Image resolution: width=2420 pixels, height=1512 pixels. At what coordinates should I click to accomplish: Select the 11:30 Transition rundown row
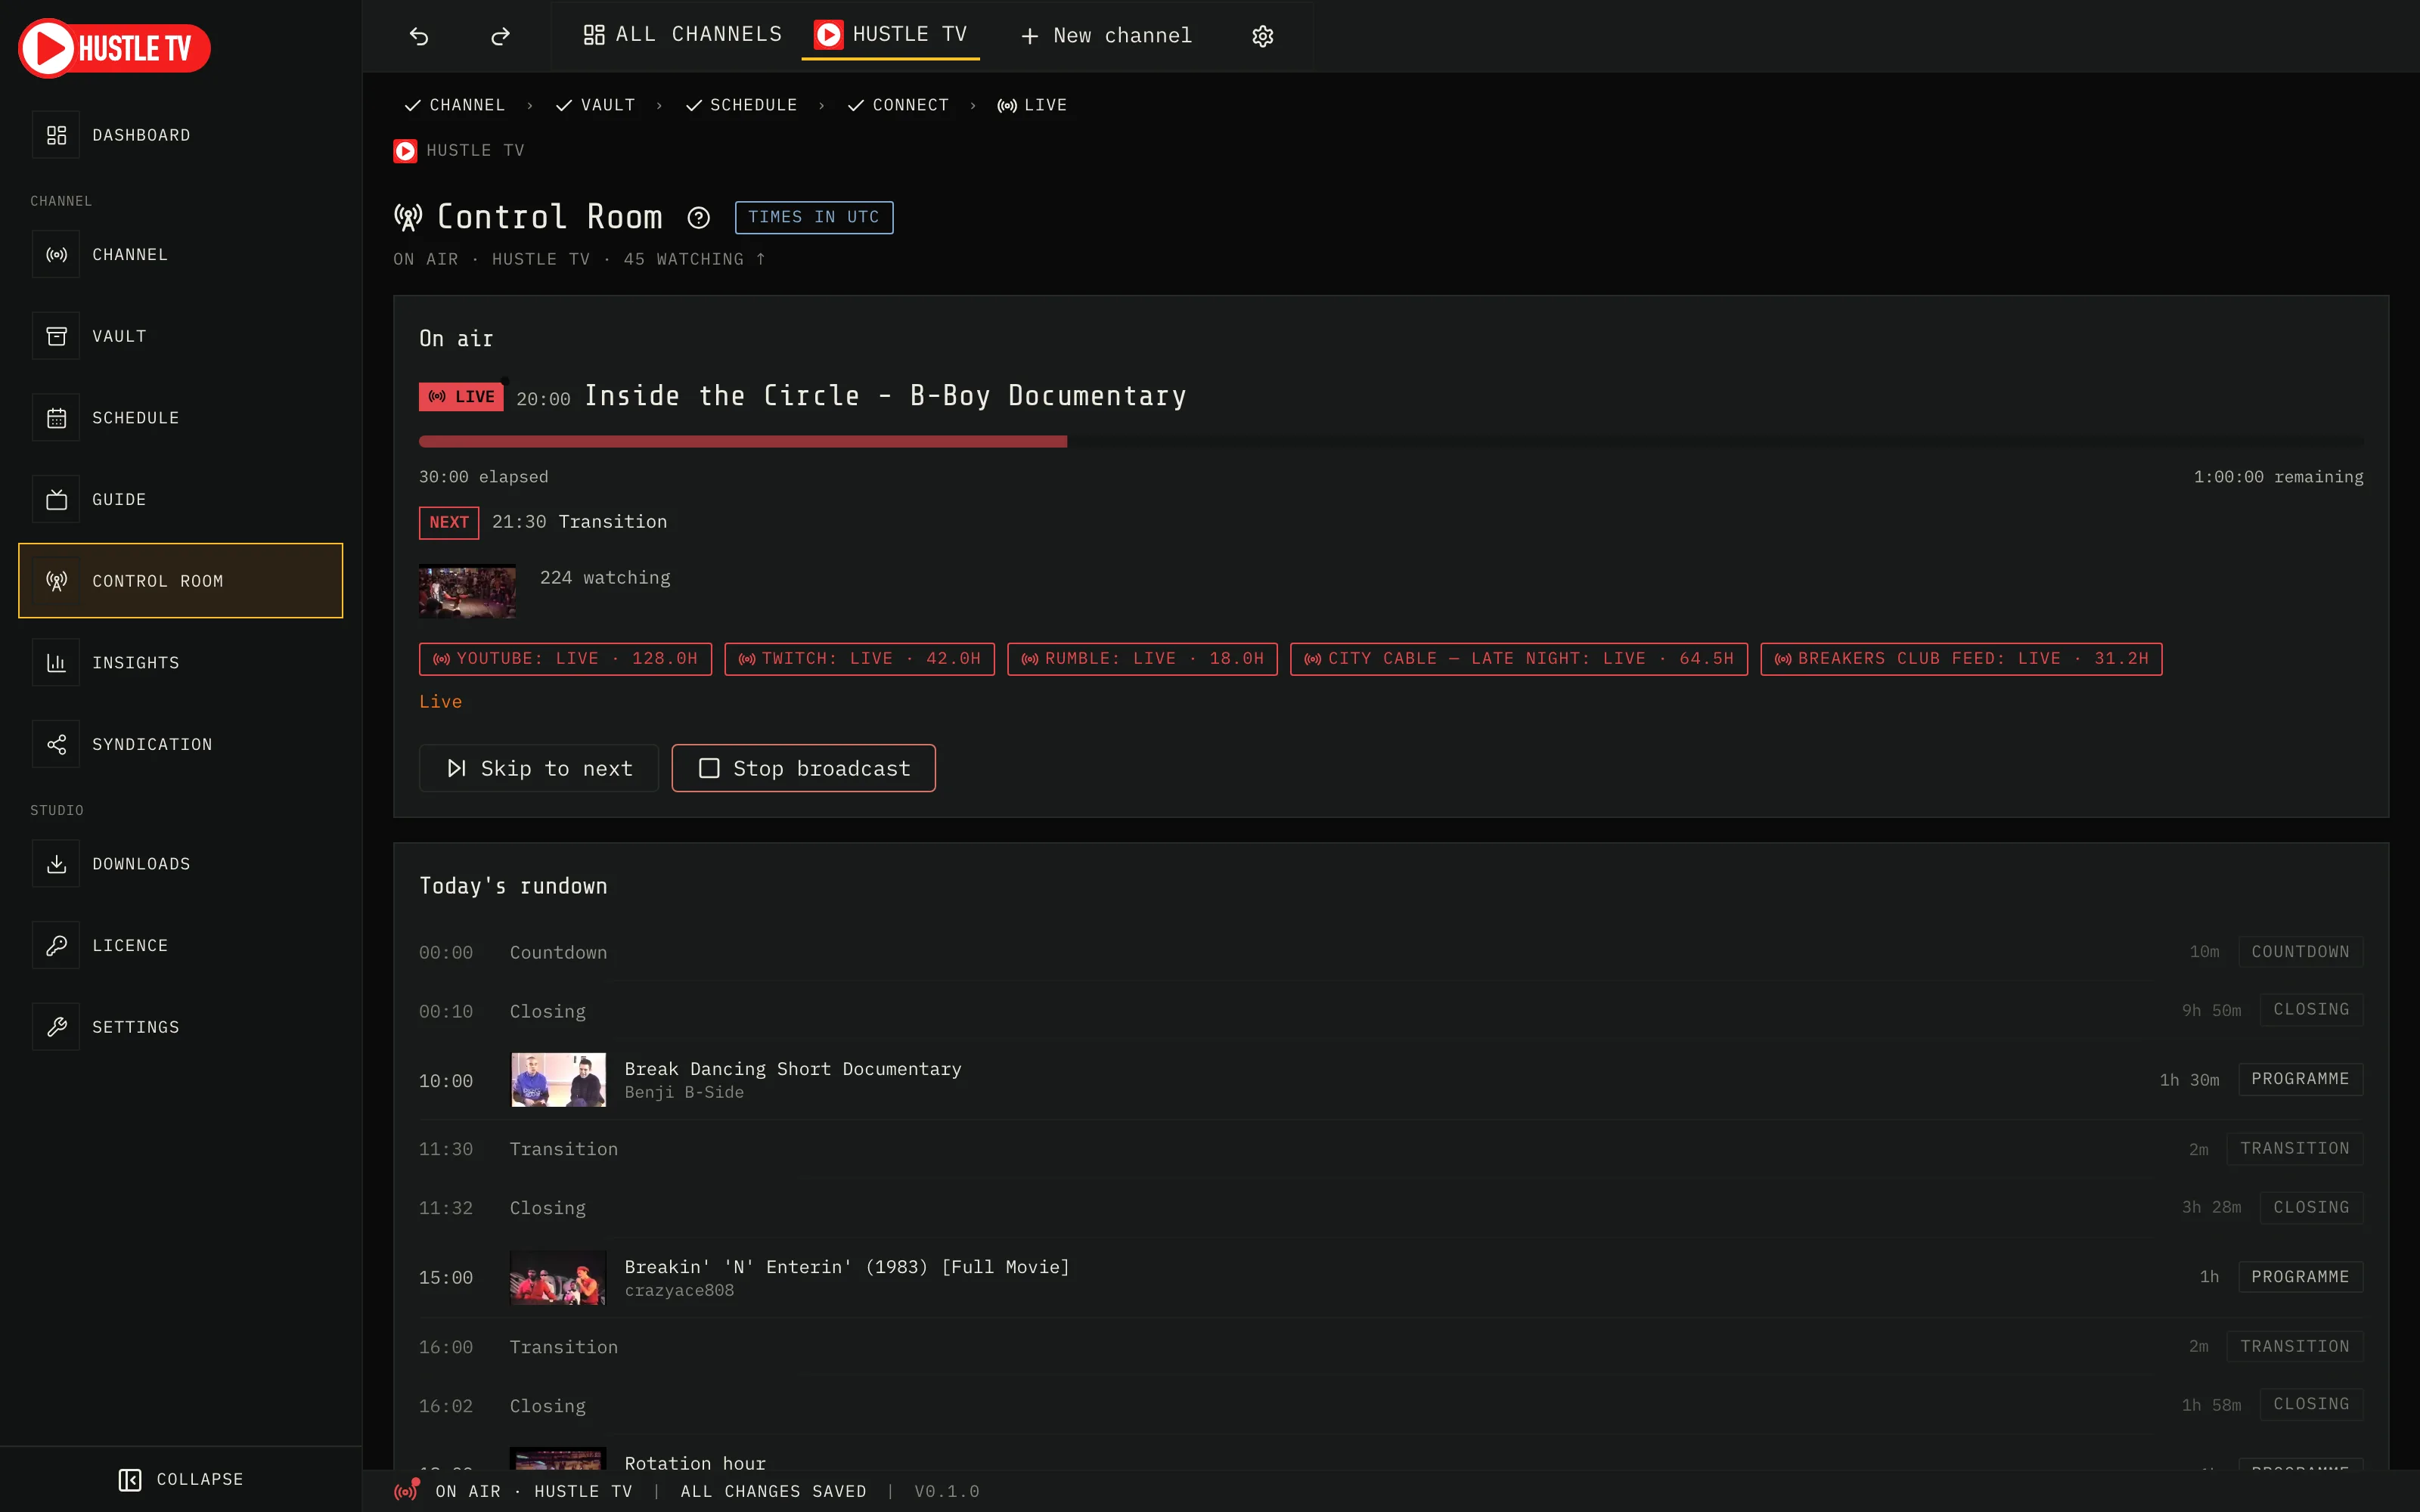point(1391,1149)
